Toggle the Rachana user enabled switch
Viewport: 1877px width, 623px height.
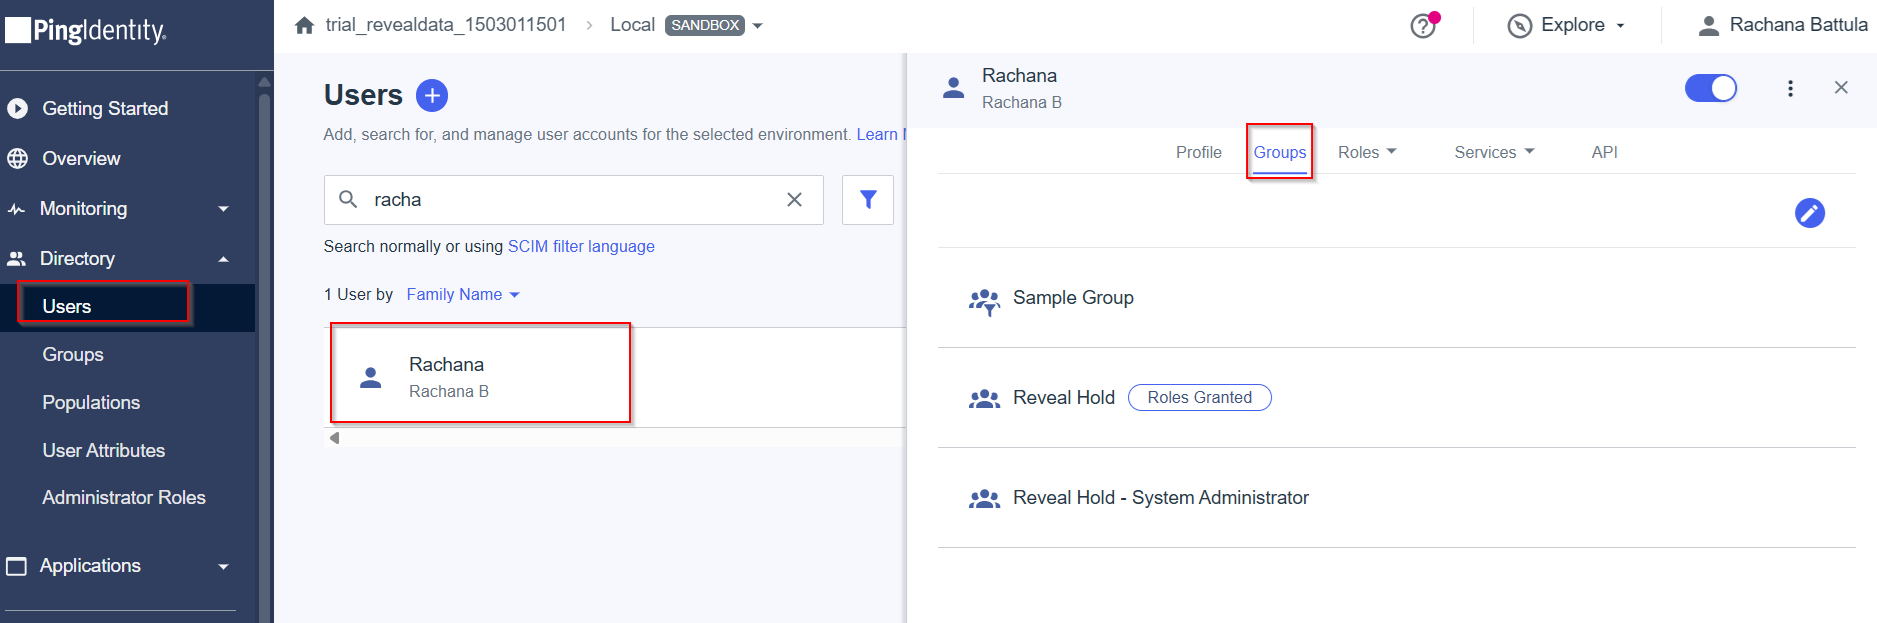tap(1710, 89)
